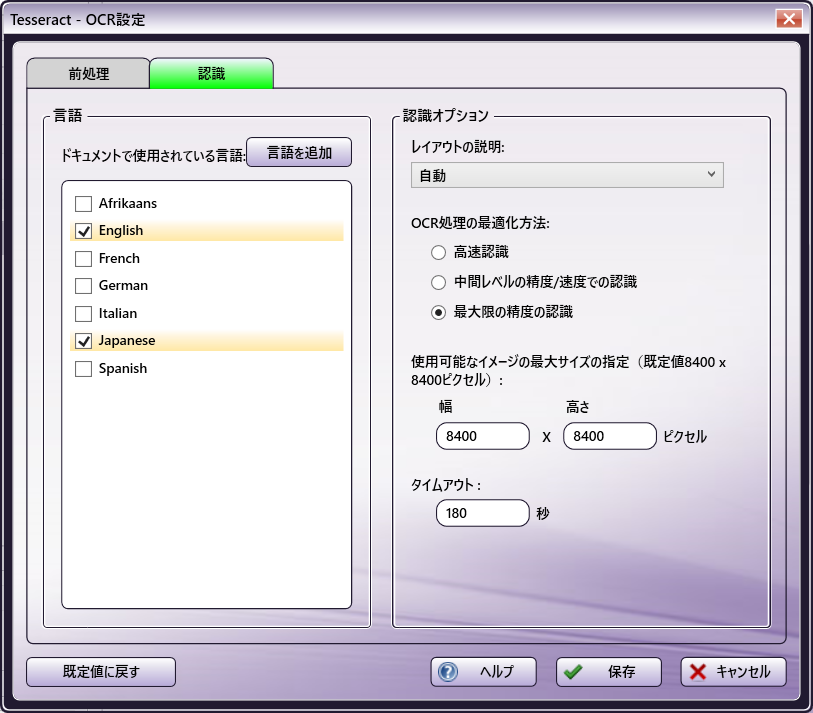Image resolution: width=813 pixels, height=713 pixels.
Task: Enable Italian in the language list
Action: 83,314
